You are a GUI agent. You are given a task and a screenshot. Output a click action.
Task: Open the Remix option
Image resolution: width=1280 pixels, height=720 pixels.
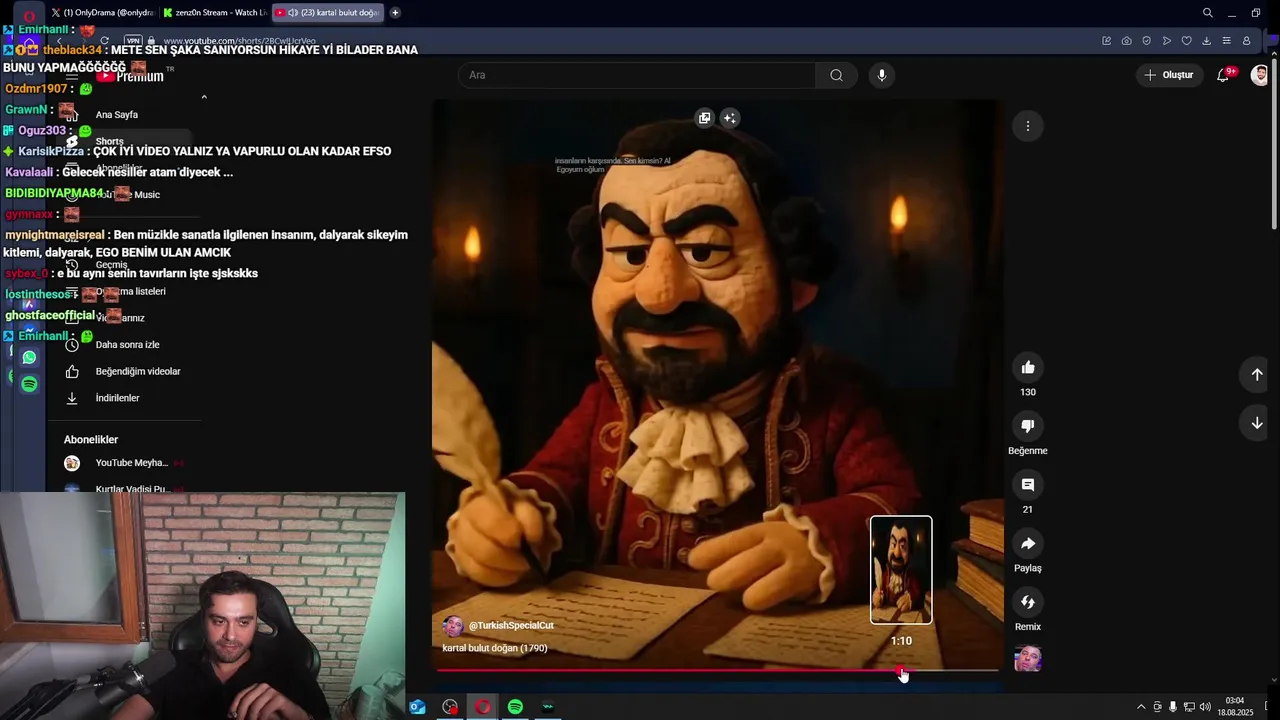[x=1027, y=602]
